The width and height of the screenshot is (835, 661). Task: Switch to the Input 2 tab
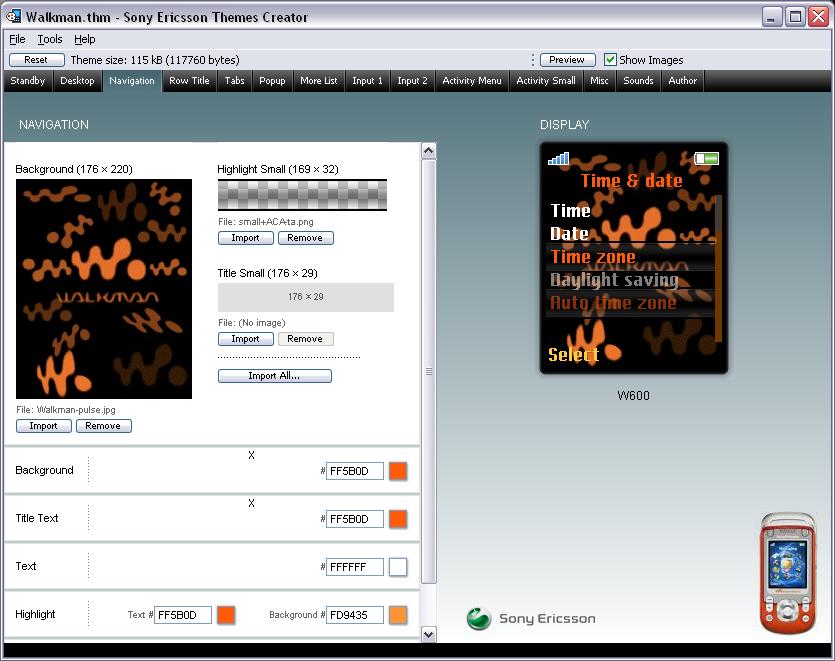point(412,81)
